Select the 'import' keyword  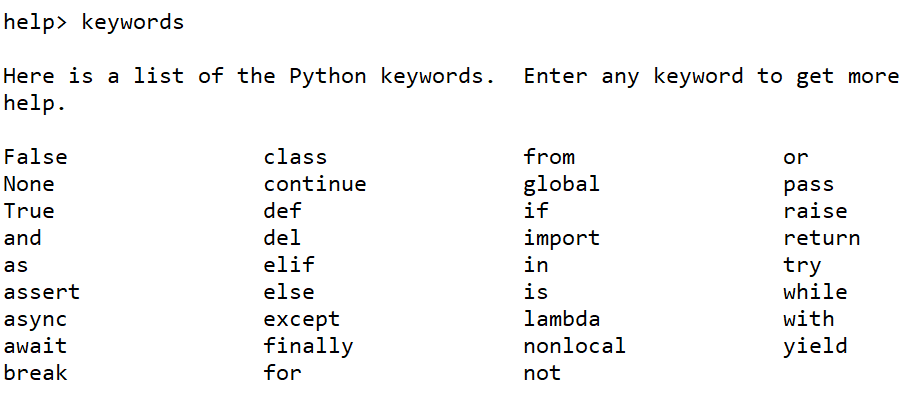tap(561, 239)
